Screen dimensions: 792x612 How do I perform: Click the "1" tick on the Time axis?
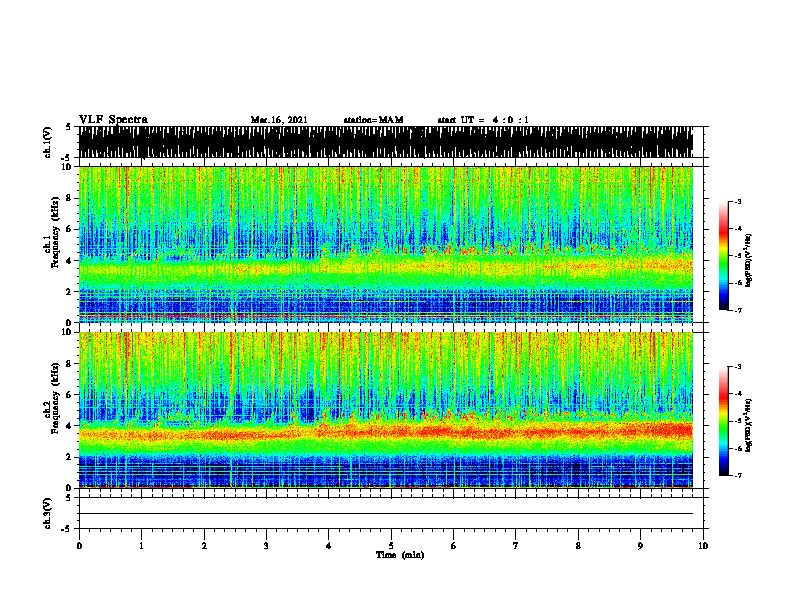[x=141, y=546]
